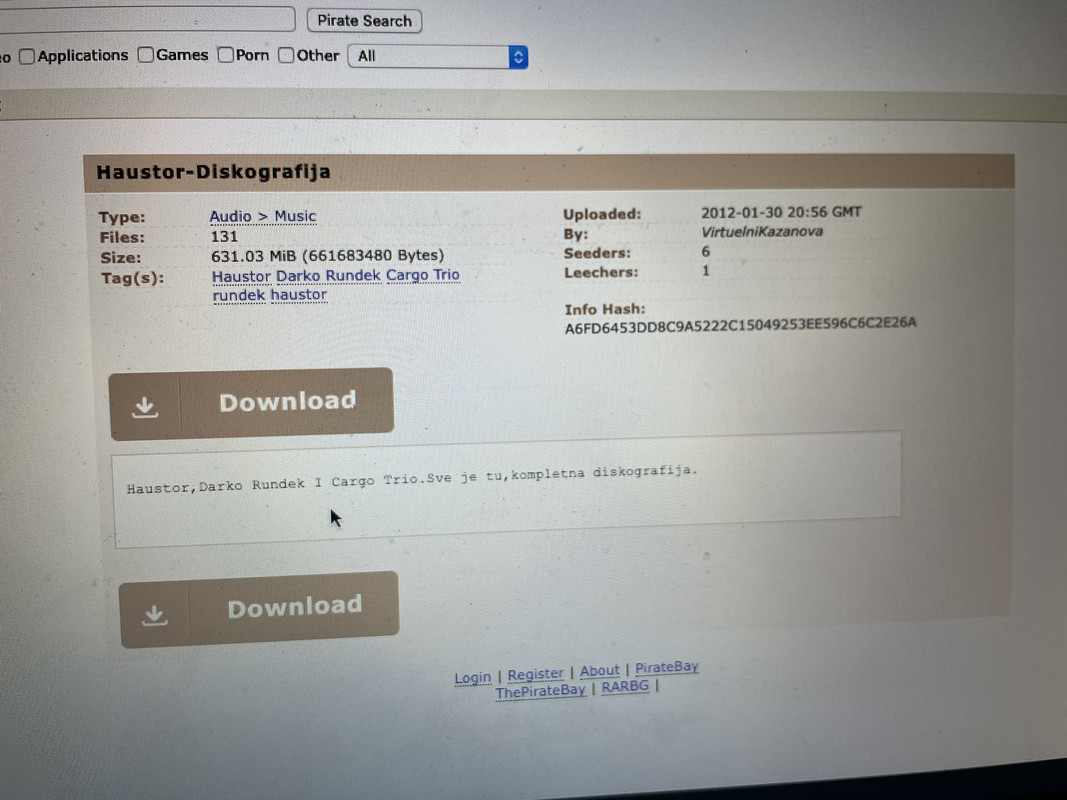The height and width of the screenshot is (800, 1067).
Task: Open the Cargo tag link
Action: pos(408,275)
